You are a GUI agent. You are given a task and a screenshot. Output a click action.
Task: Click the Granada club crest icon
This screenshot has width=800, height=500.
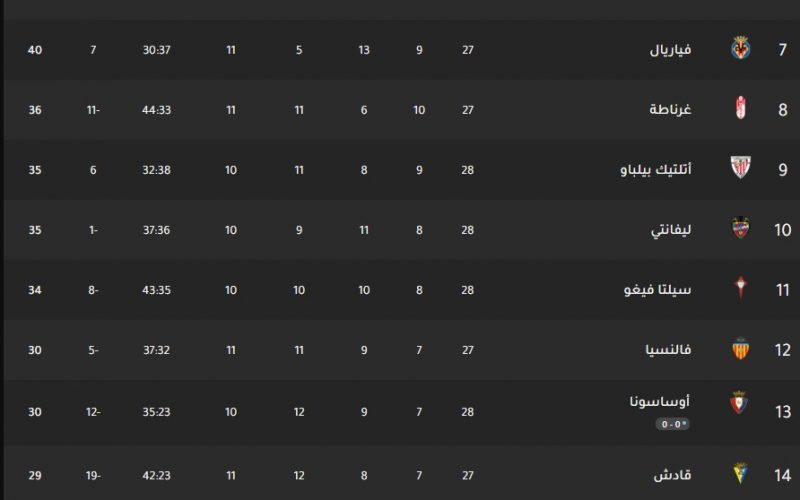click(x=741, y=108)
